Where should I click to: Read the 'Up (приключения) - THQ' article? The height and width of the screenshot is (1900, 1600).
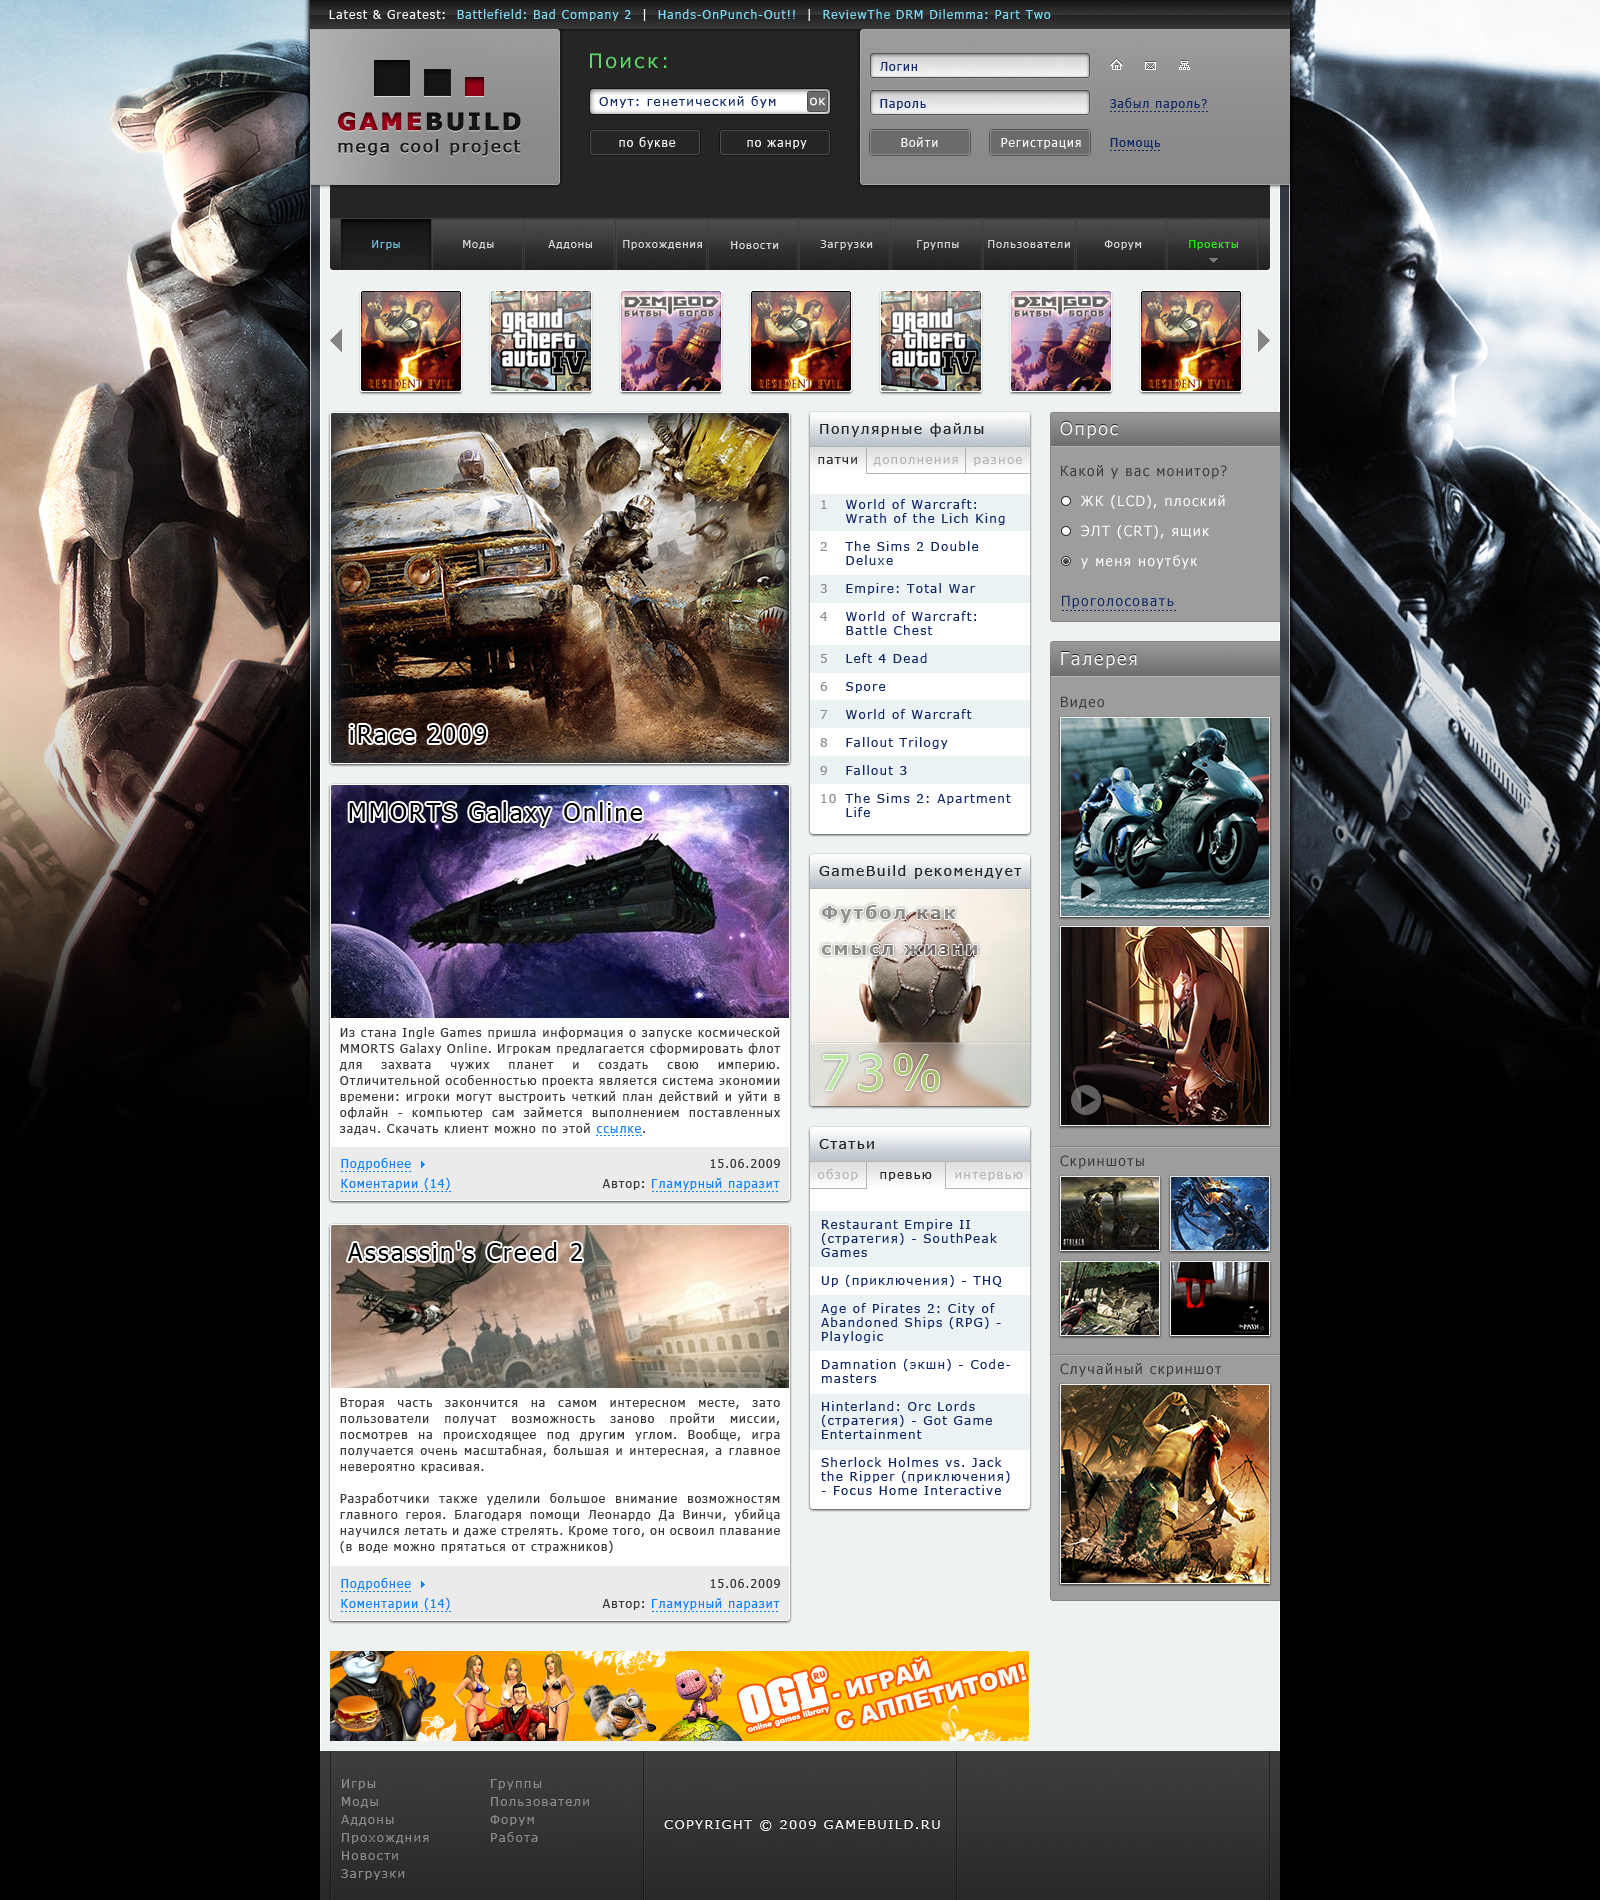coord(911,1281)
